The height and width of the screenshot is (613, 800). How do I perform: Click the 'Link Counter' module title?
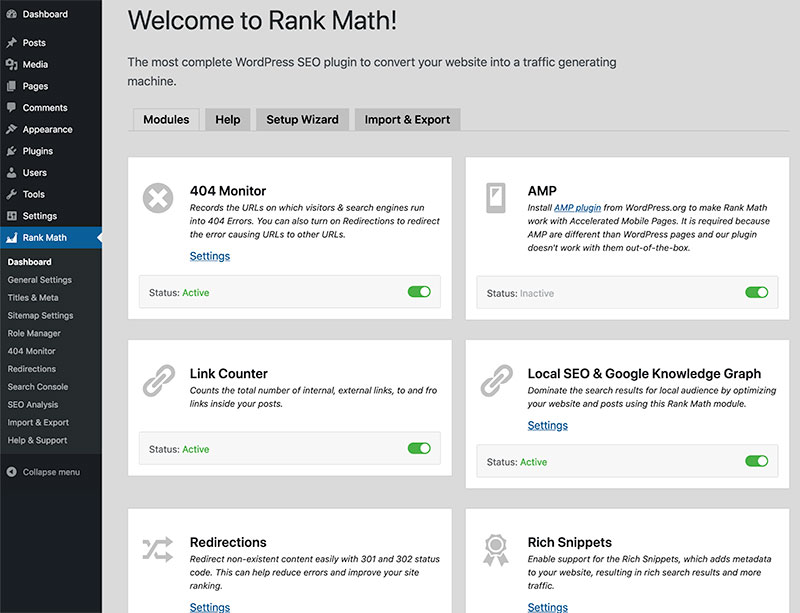pyautogui.click(x=229, y=374)
